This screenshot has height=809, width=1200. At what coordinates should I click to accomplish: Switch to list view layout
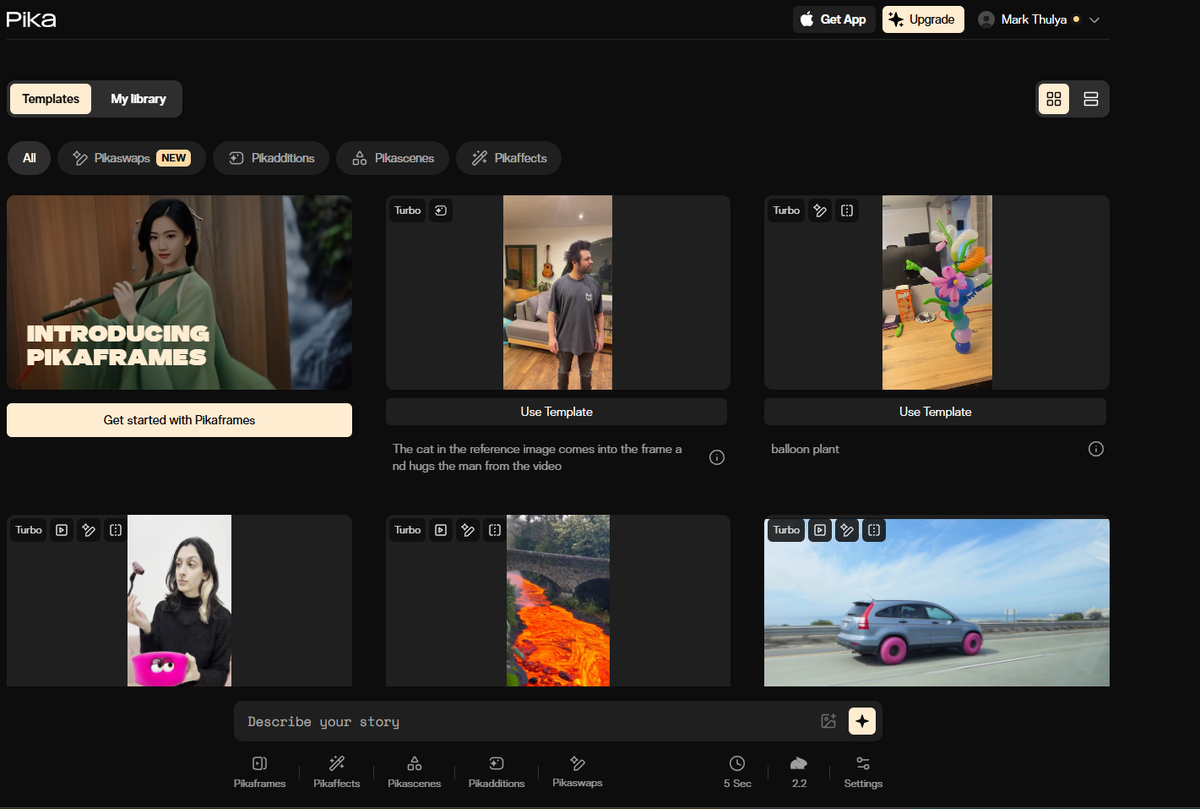[1091, 99]
